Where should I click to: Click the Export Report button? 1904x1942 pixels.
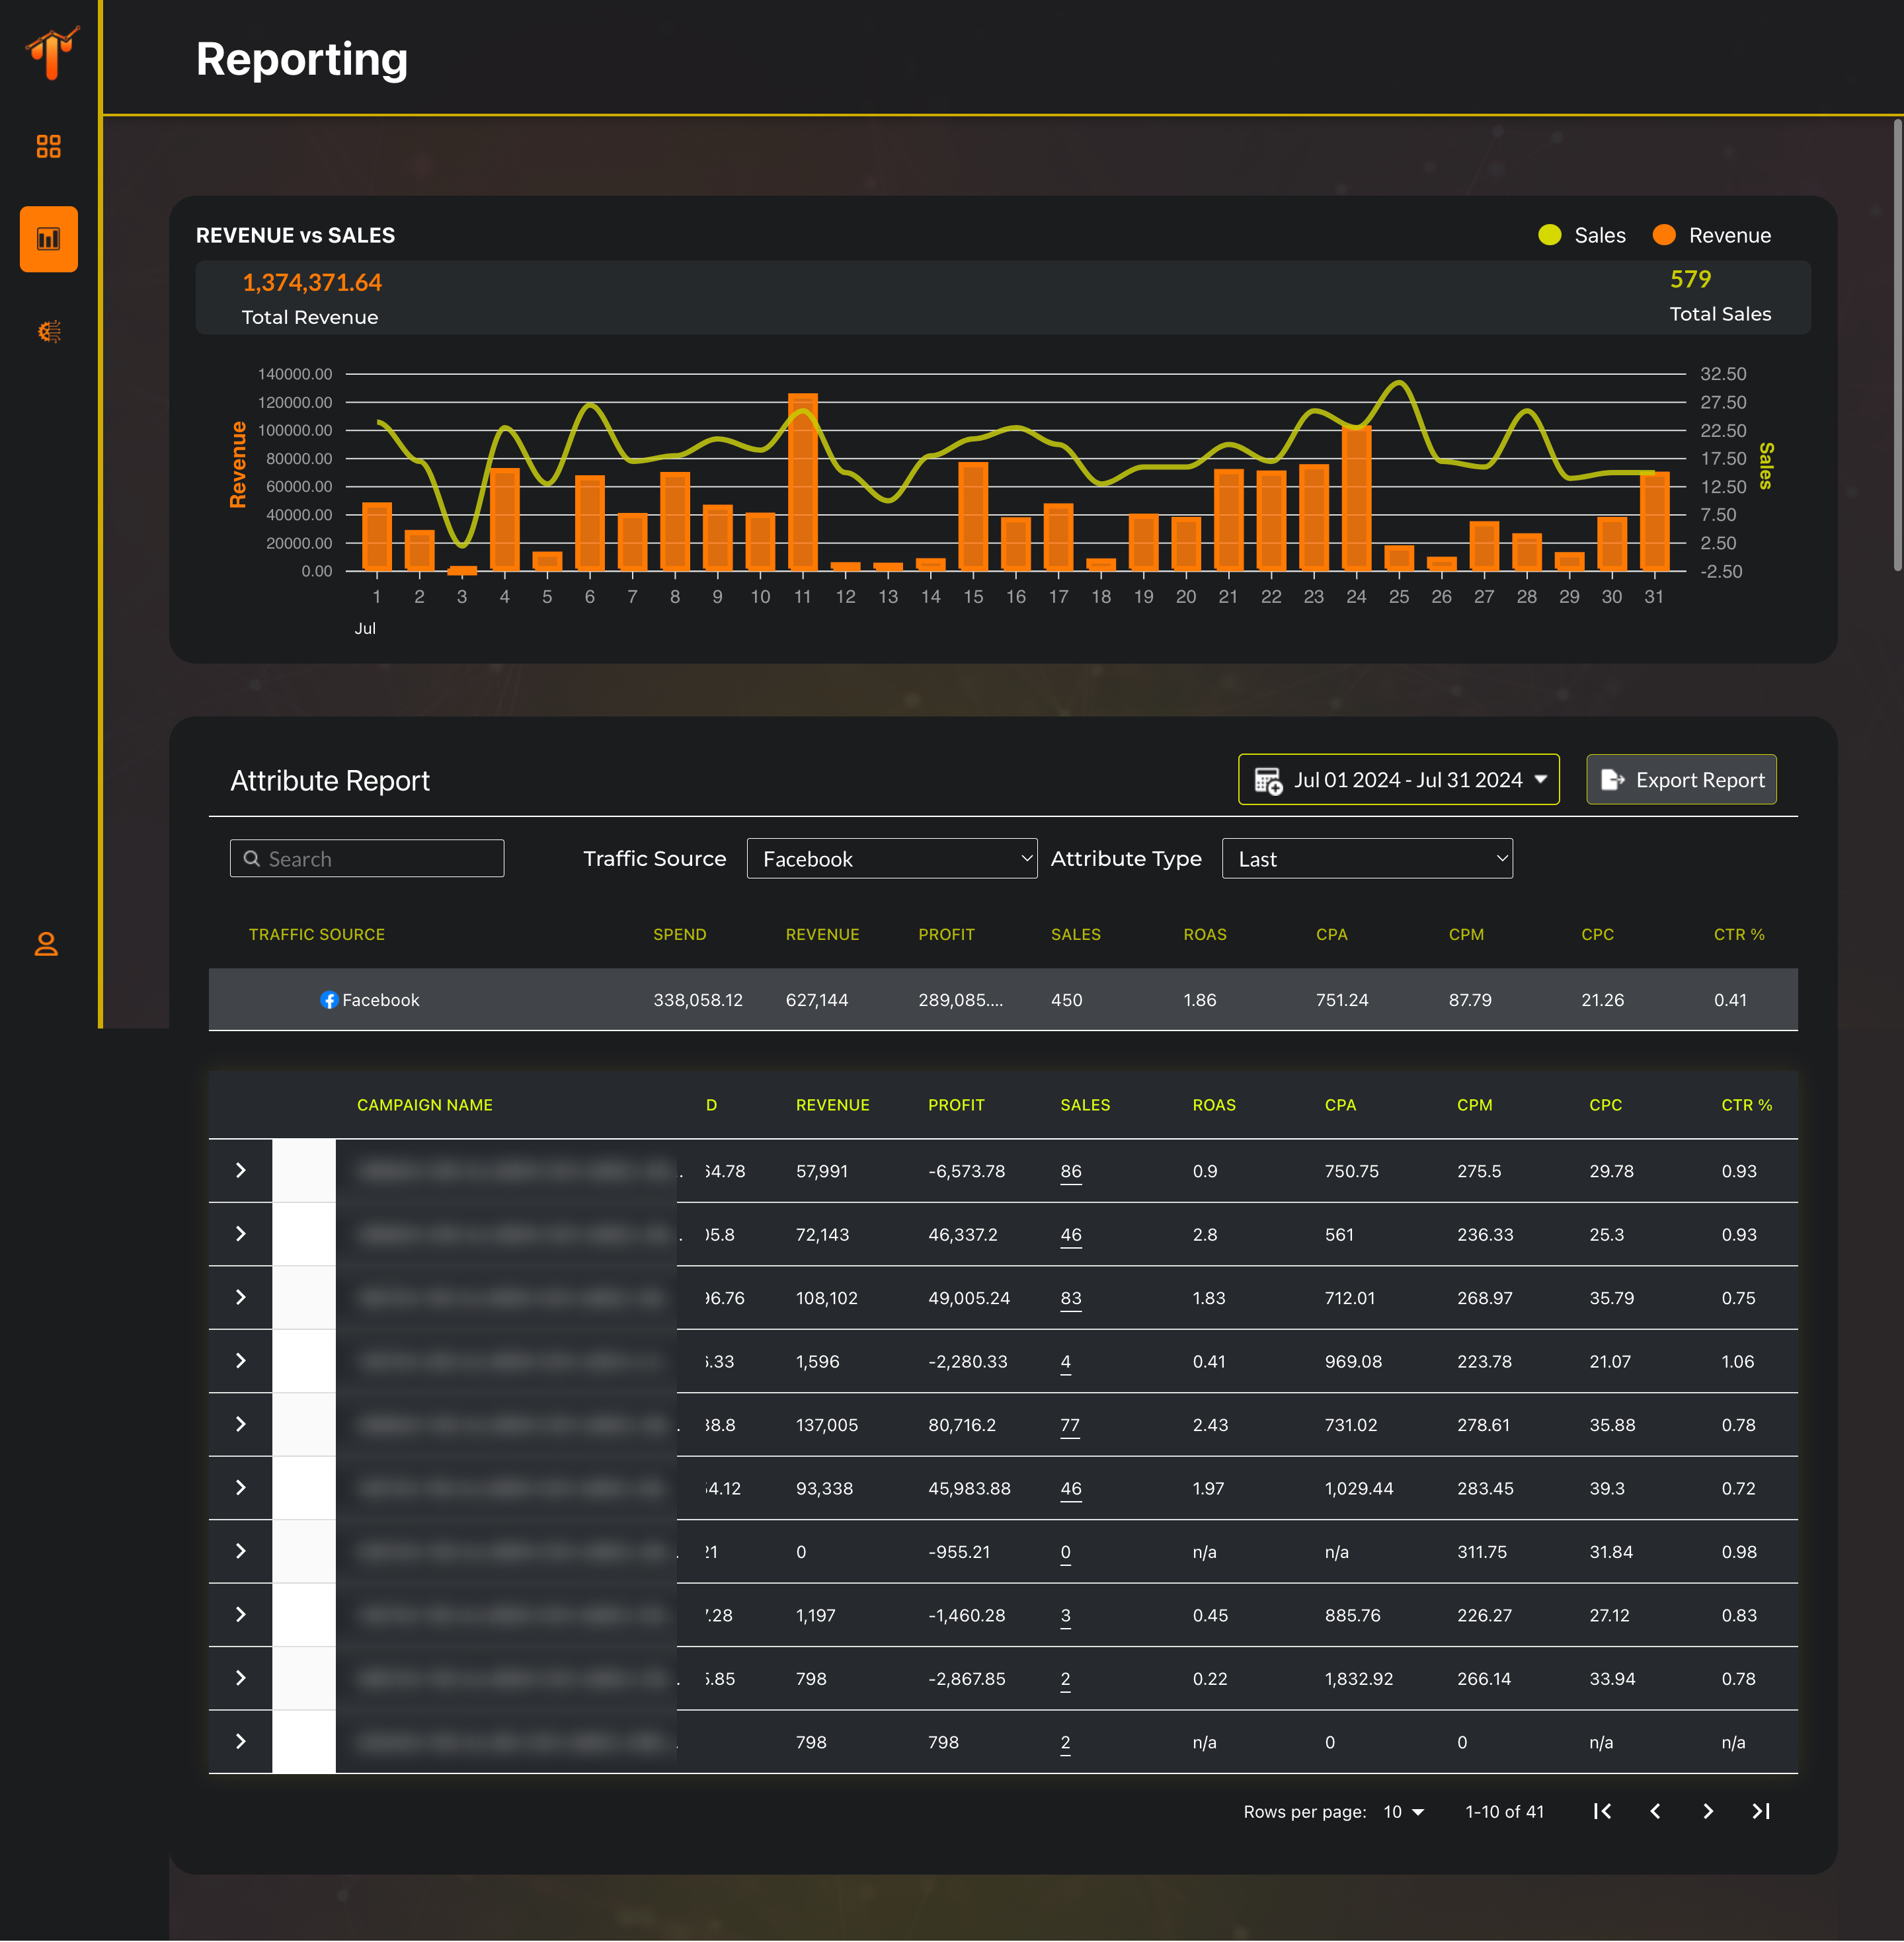[1681, 780]
